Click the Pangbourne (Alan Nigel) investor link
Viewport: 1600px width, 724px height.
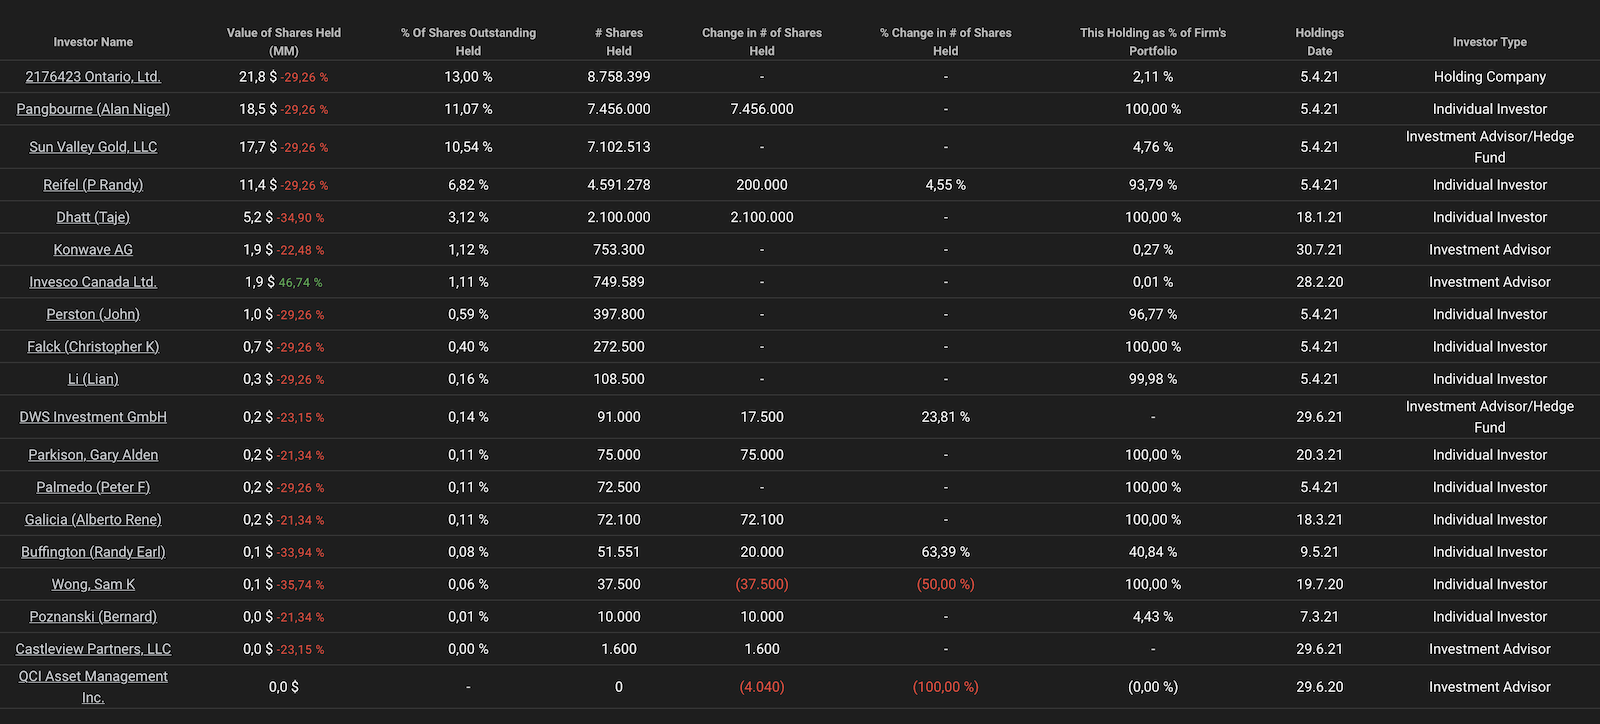(x=93, y=109)
